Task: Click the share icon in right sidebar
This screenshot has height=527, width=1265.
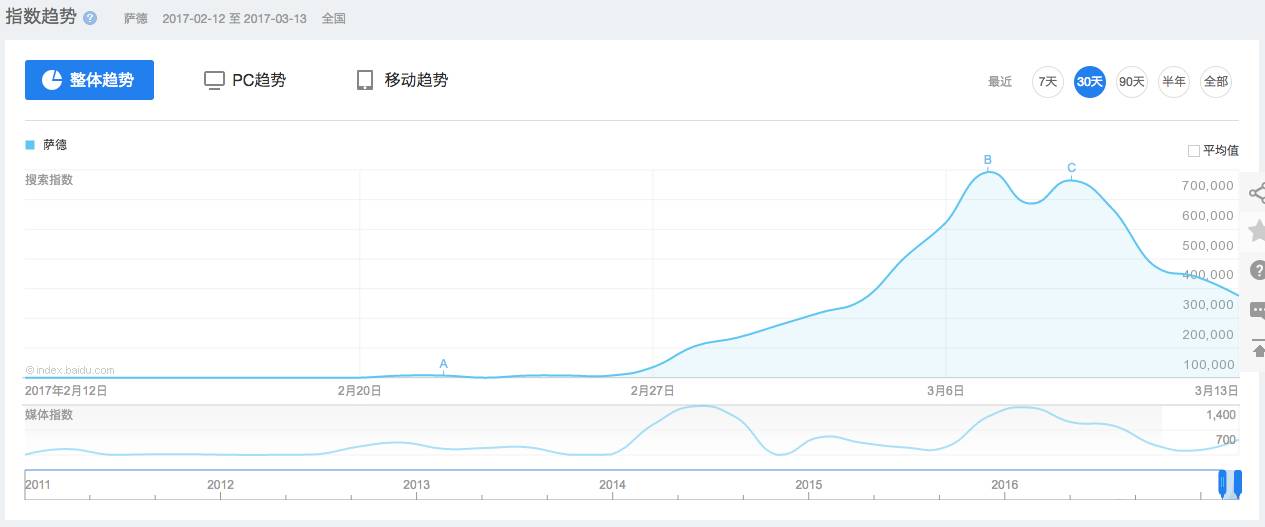Action: (x=1257, y=192)
